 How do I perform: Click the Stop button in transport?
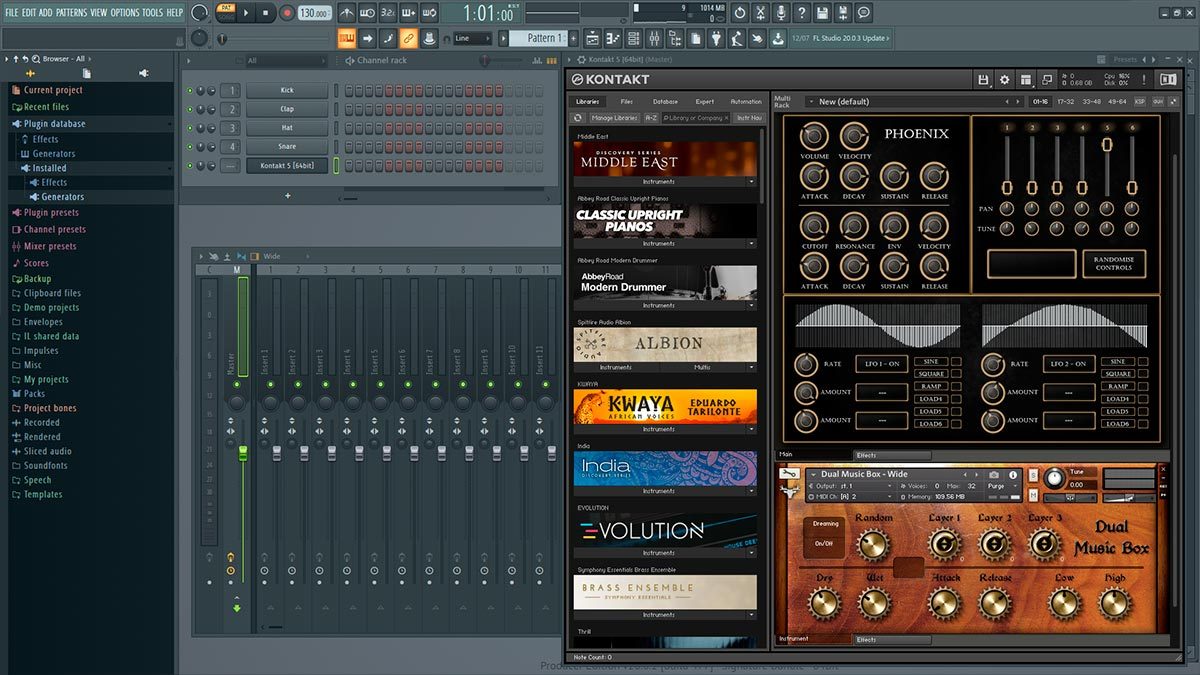point(267,13)
